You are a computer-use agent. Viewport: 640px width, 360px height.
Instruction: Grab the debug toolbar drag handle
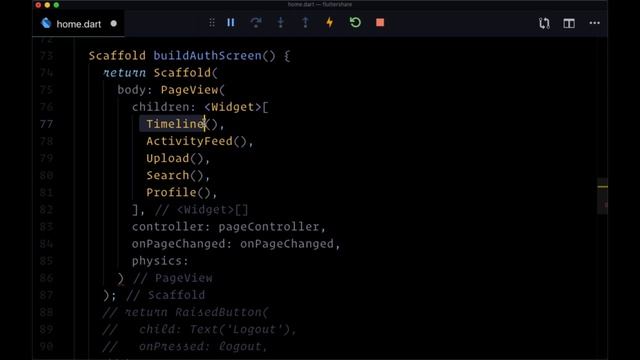[x=212, y=23]
